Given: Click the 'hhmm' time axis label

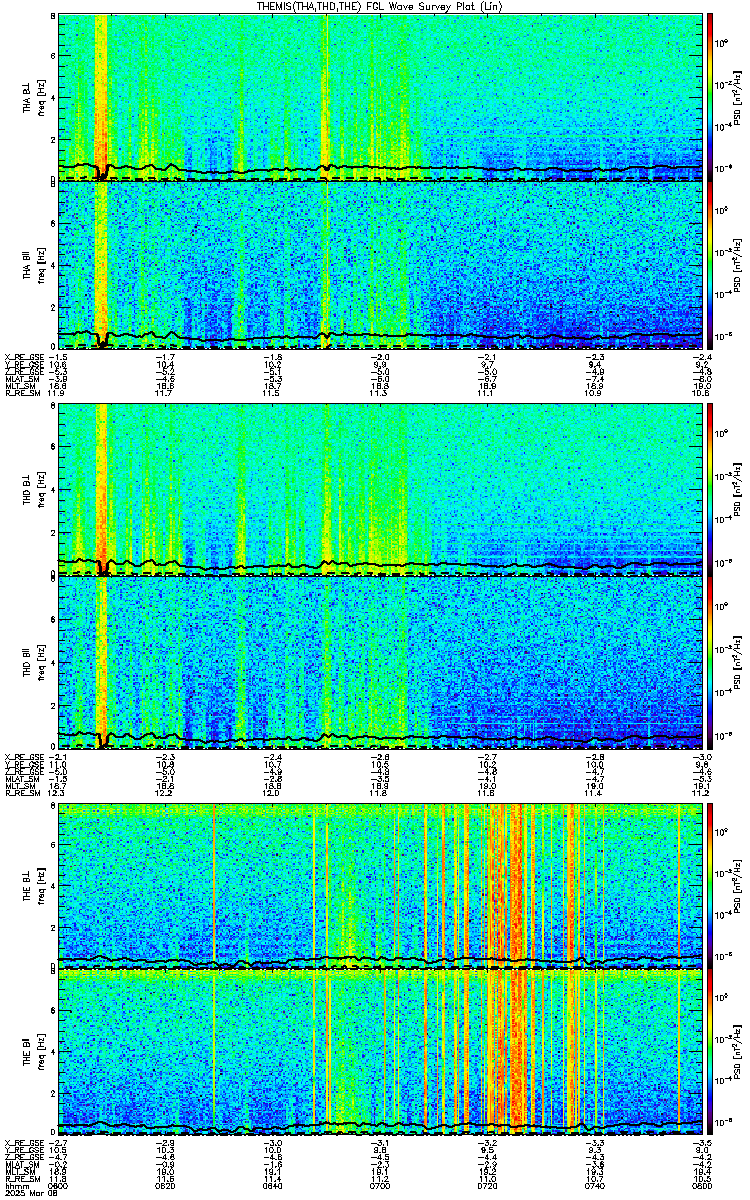Looking at the screenshot, I should 15,1186.
